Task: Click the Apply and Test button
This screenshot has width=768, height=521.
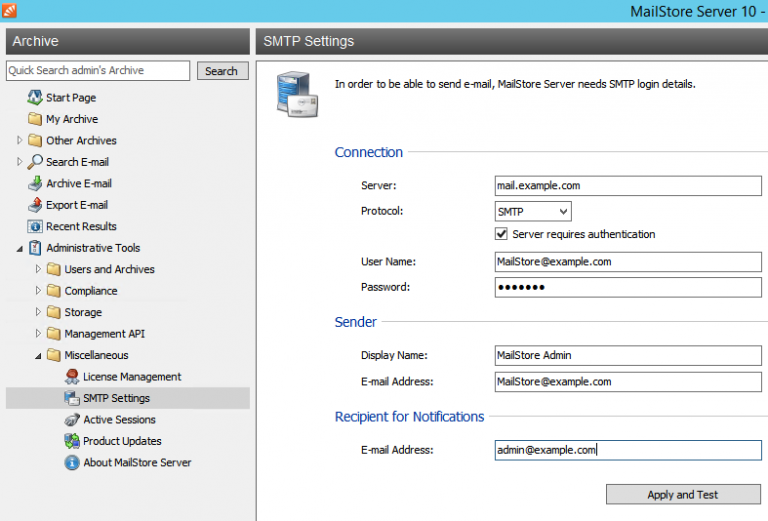Action: coord(683,495)
